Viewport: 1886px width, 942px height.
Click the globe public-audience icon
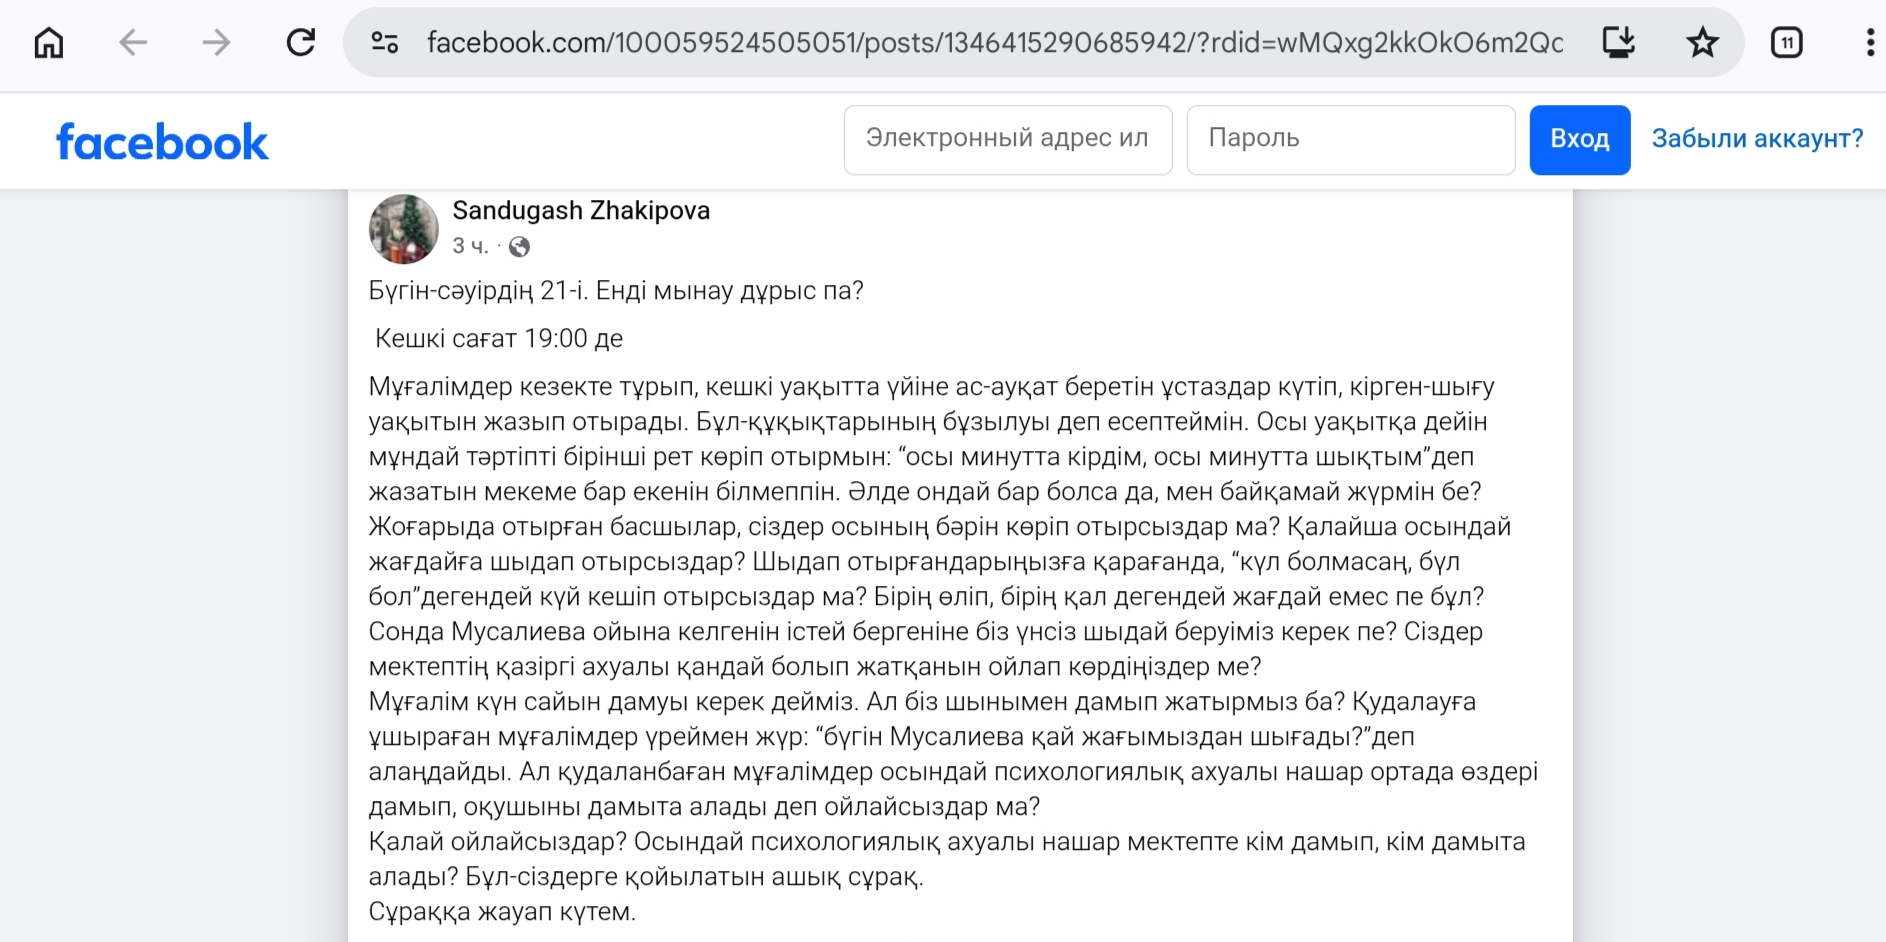(519, 246)
